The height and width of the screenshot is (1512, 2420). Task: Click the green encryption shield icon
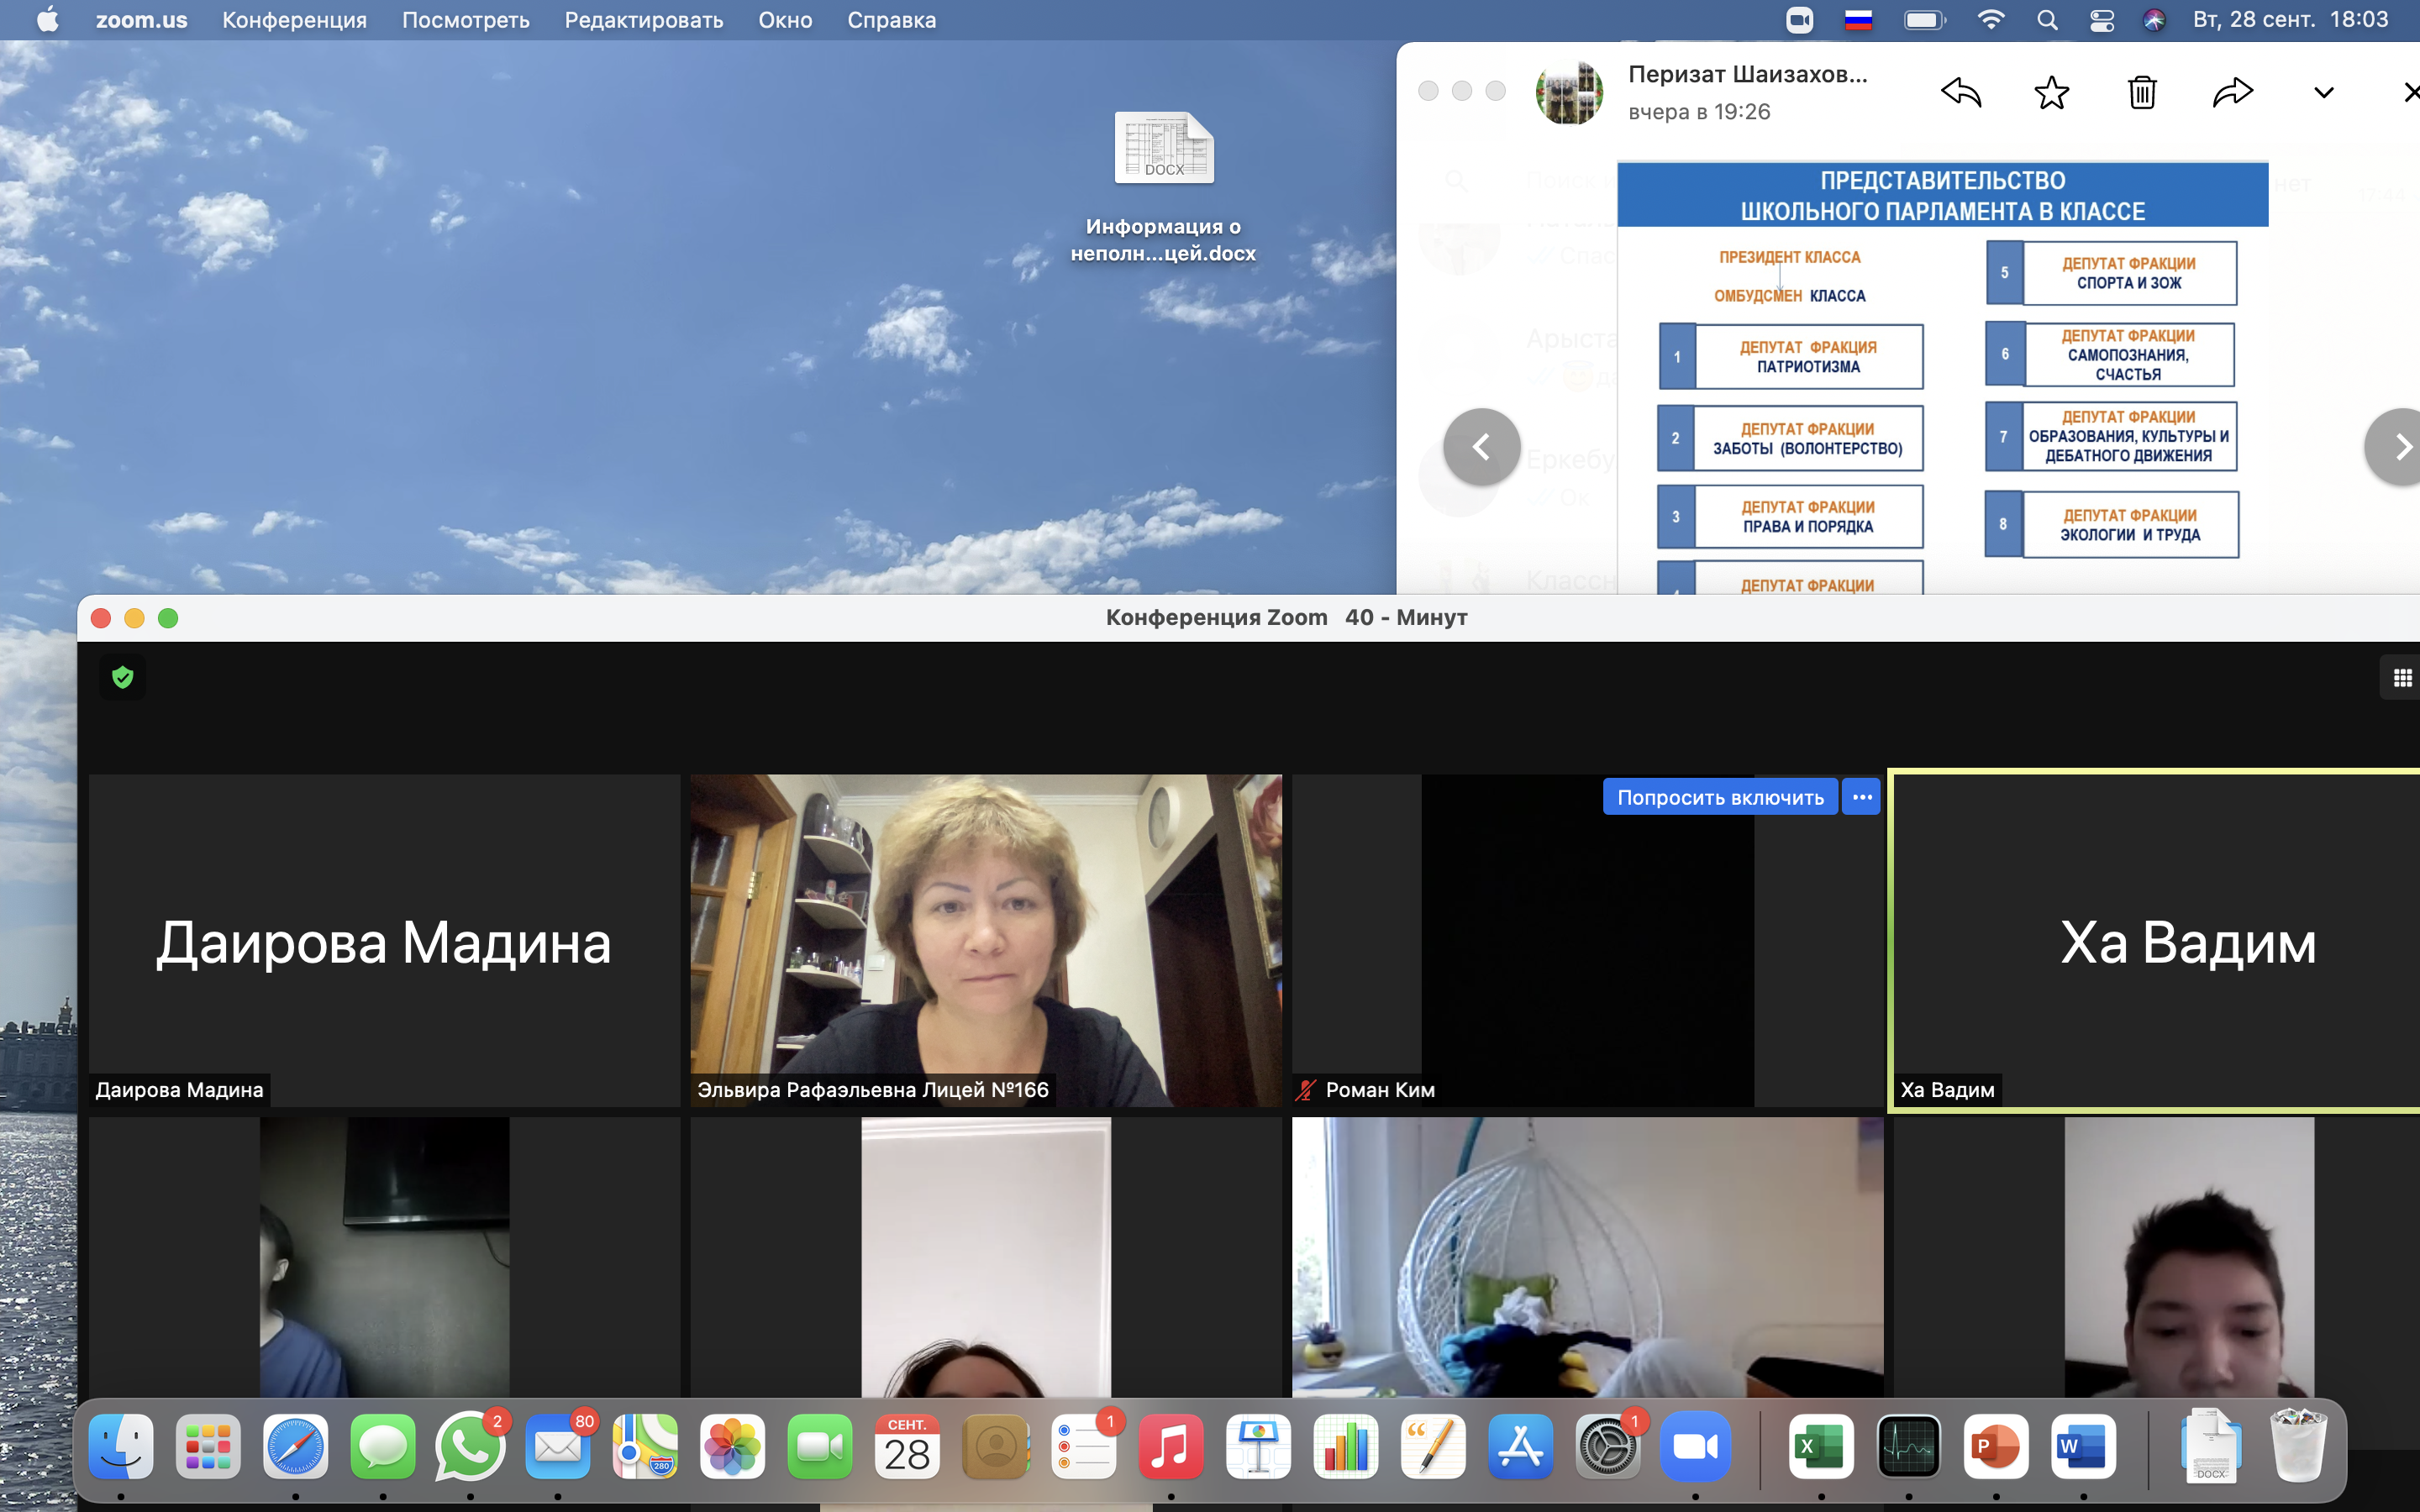[123, 678]
